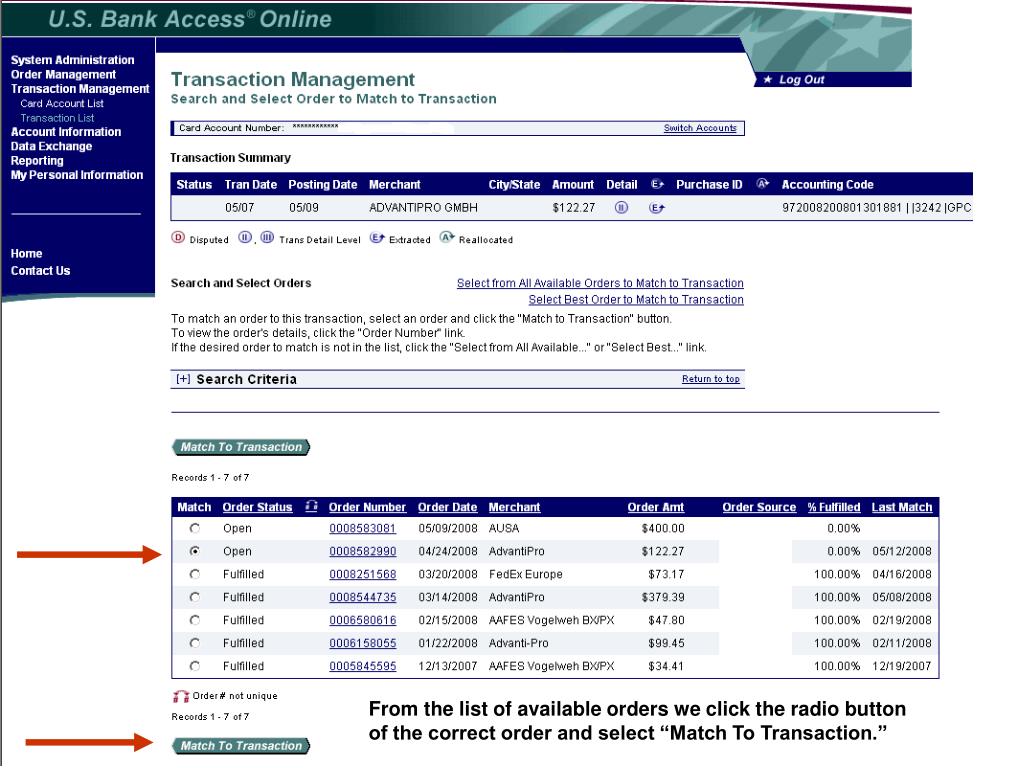1024x768 pixels.
Task: Open System Administration in the sidebar
Action: [x=72, y=60]
